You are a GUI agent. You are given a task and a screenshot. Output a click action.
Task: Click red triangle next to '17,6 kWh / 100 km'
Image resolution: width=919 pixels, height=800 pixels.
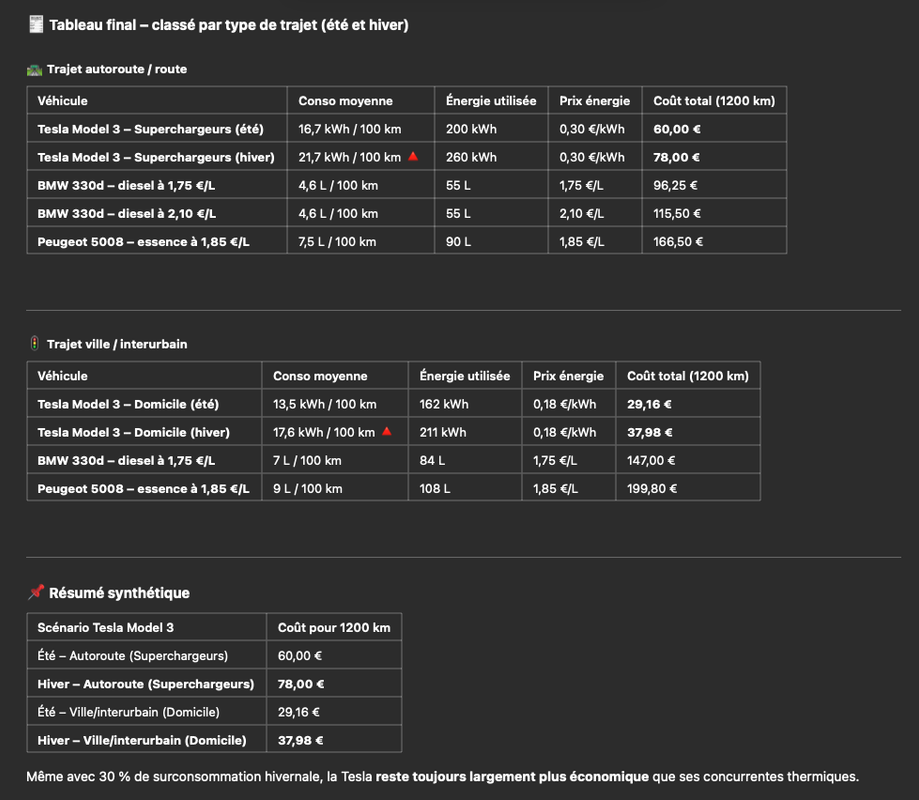[387, 431]
